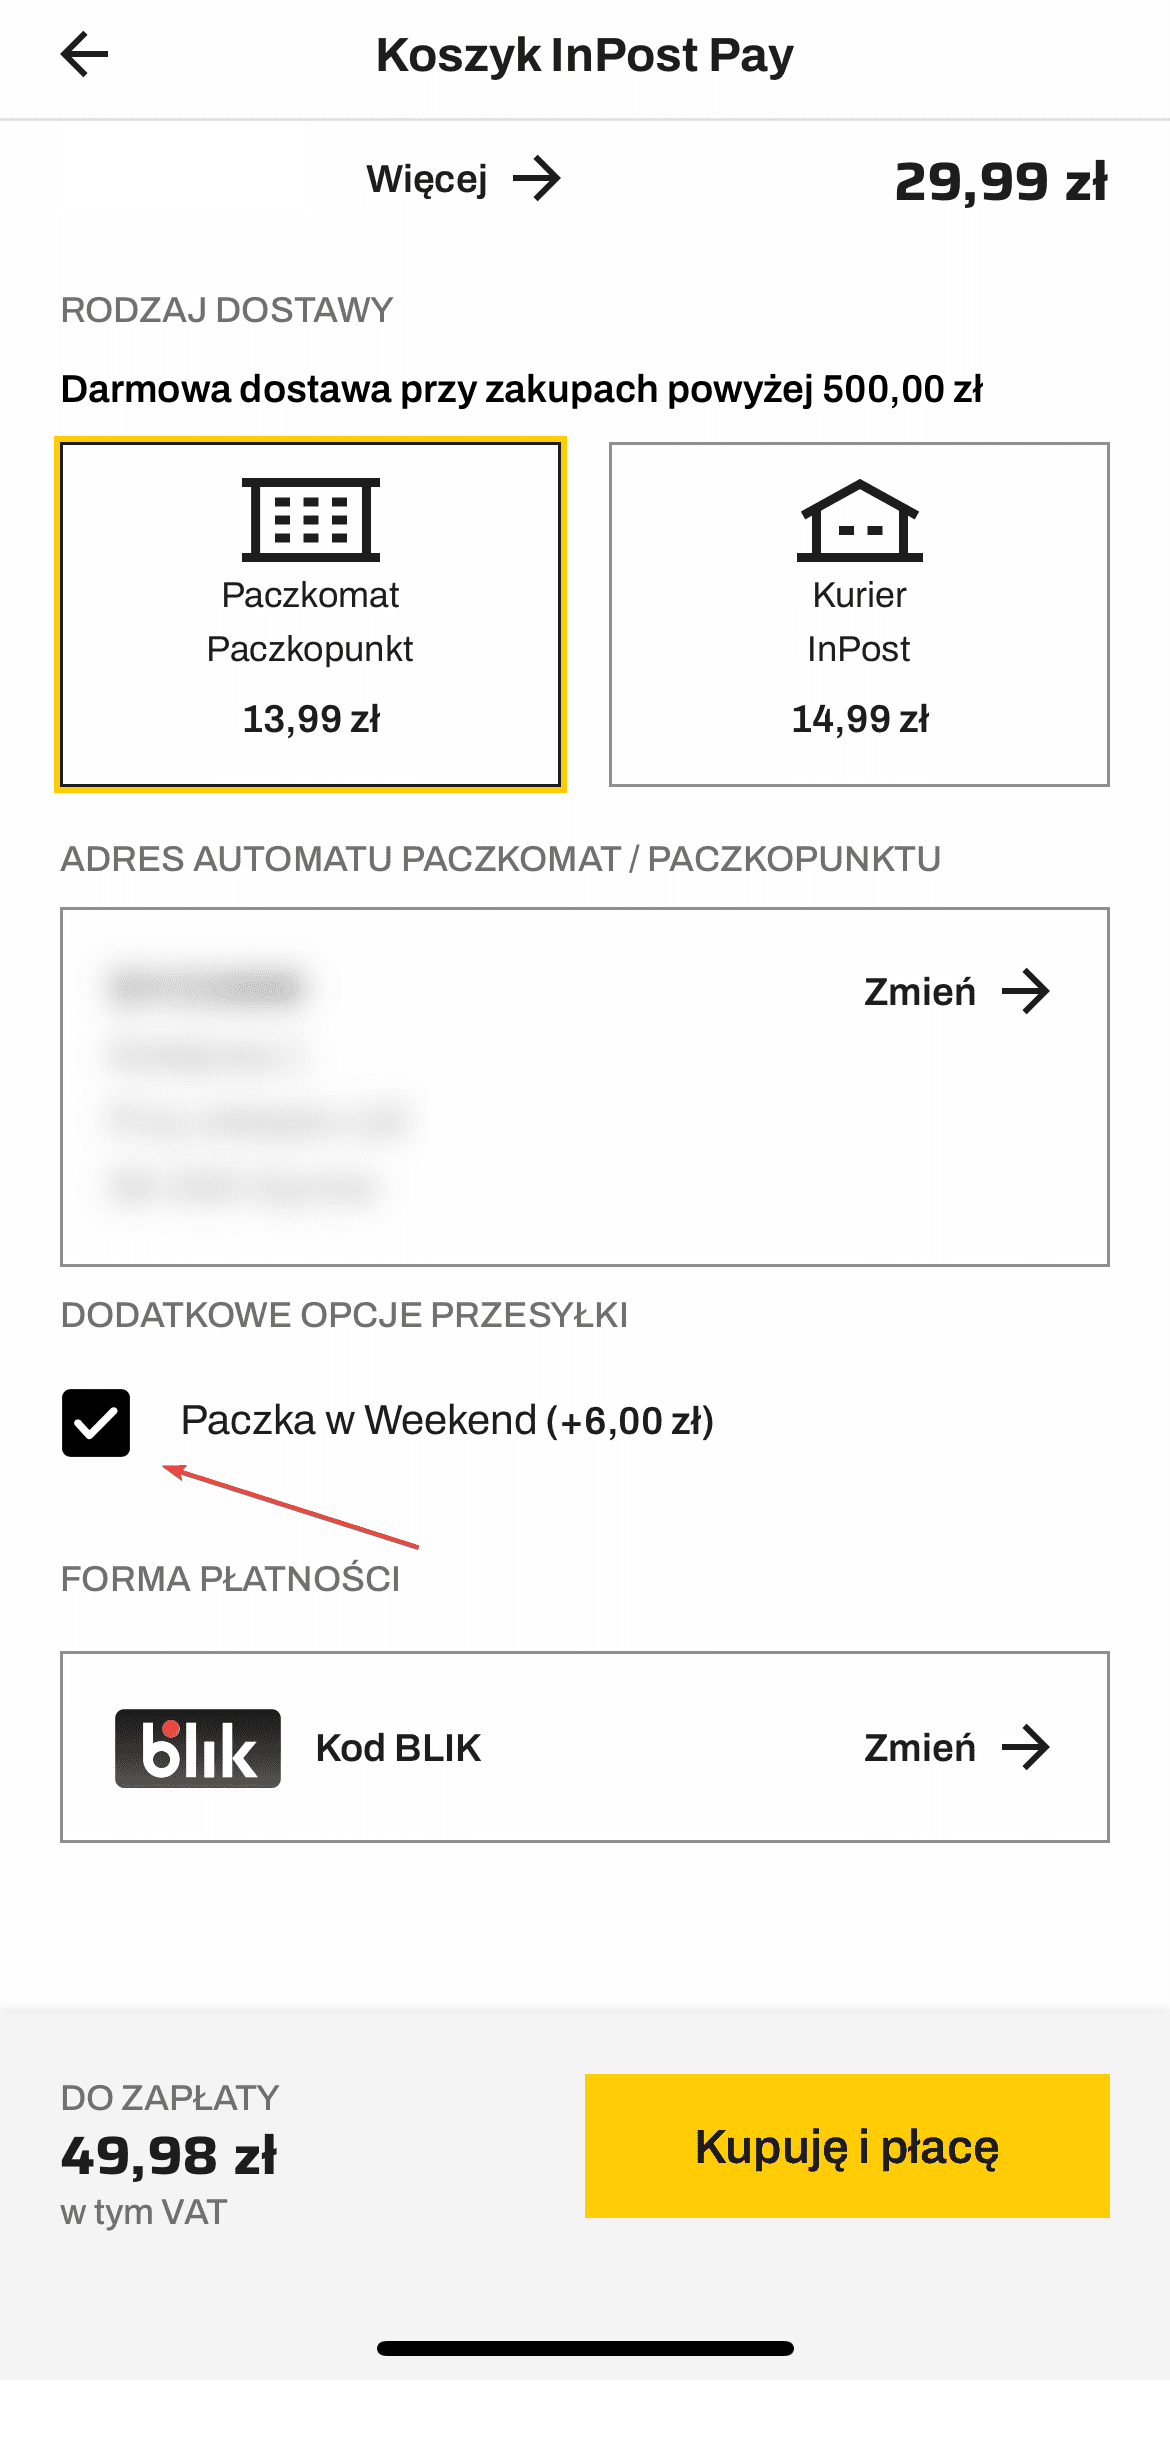The width and height of the screenshot is (1170, 2450).
Task: Tap the BLIK logo
Action: click(x=197, y=1748)
